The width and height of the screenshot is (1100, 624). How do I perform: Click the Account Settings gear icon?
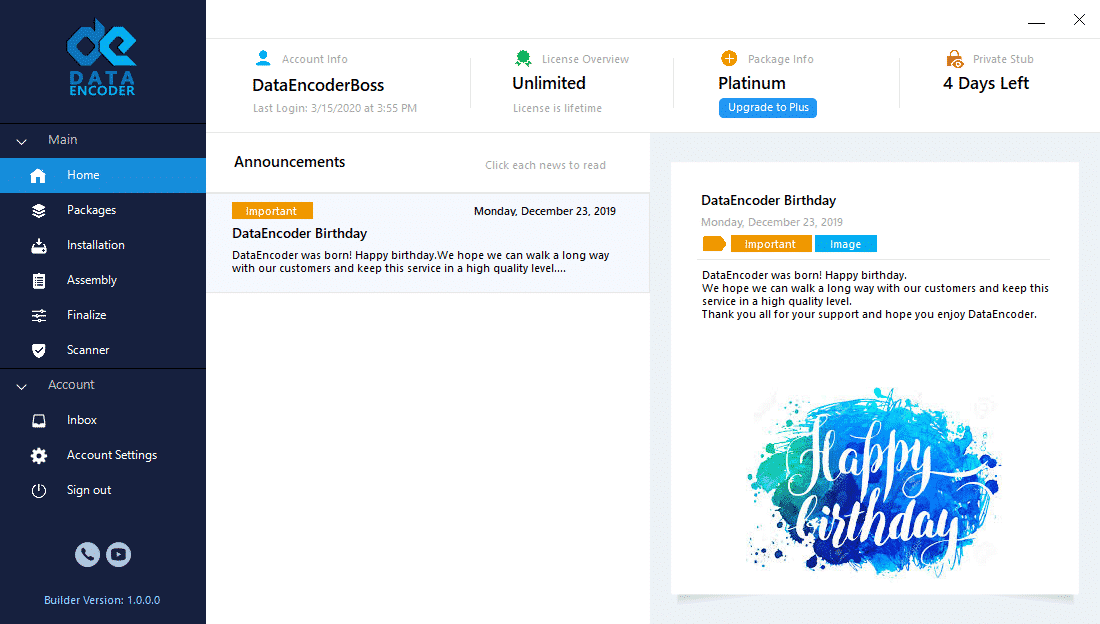point(39,456)
